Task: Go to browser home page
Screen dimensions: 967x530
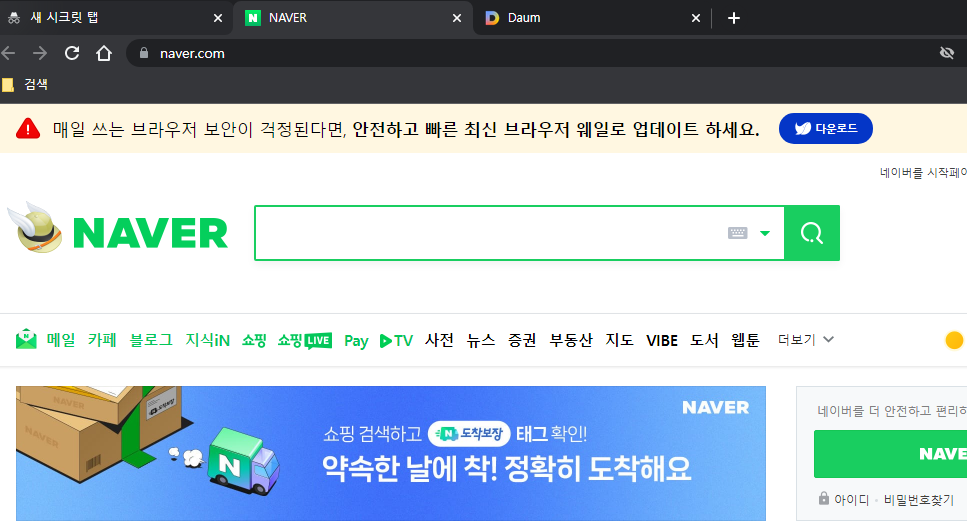Action: tap(104, 53)
